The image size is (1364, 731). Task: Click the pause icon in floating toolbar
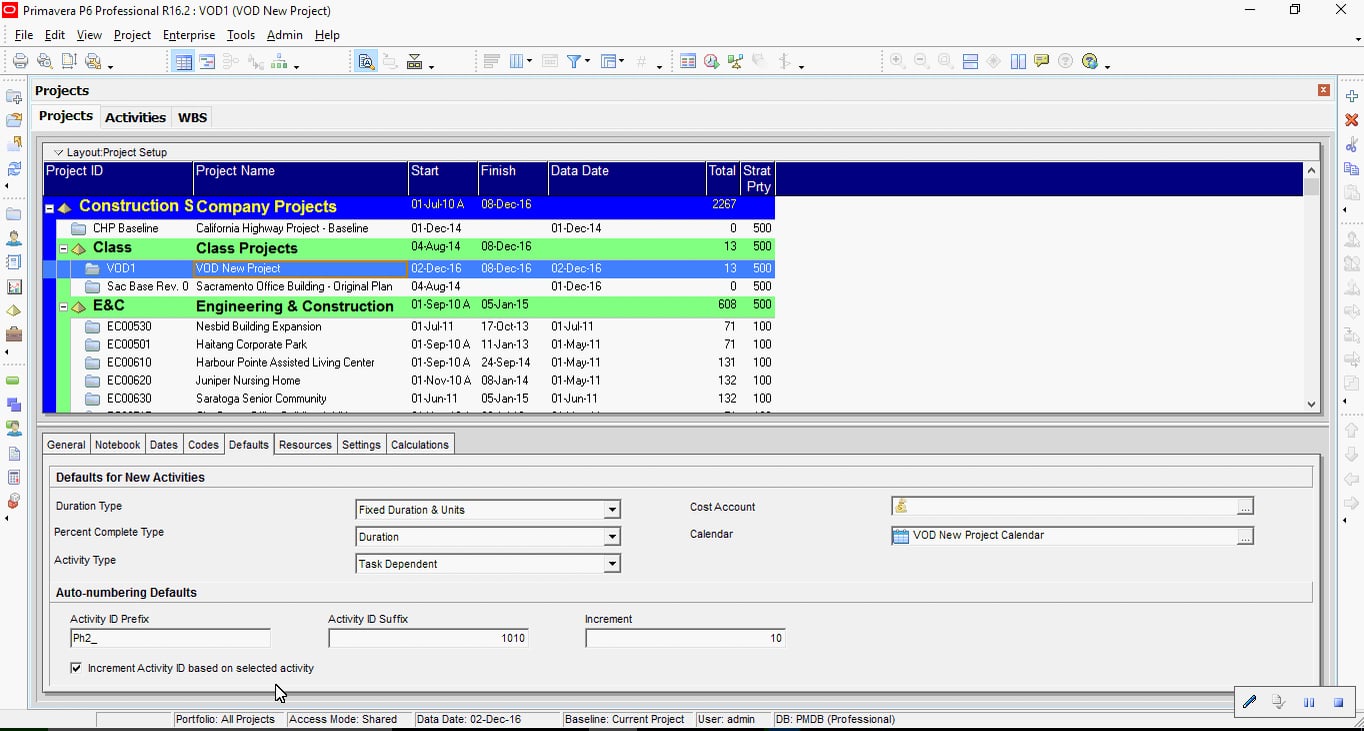1309,702
